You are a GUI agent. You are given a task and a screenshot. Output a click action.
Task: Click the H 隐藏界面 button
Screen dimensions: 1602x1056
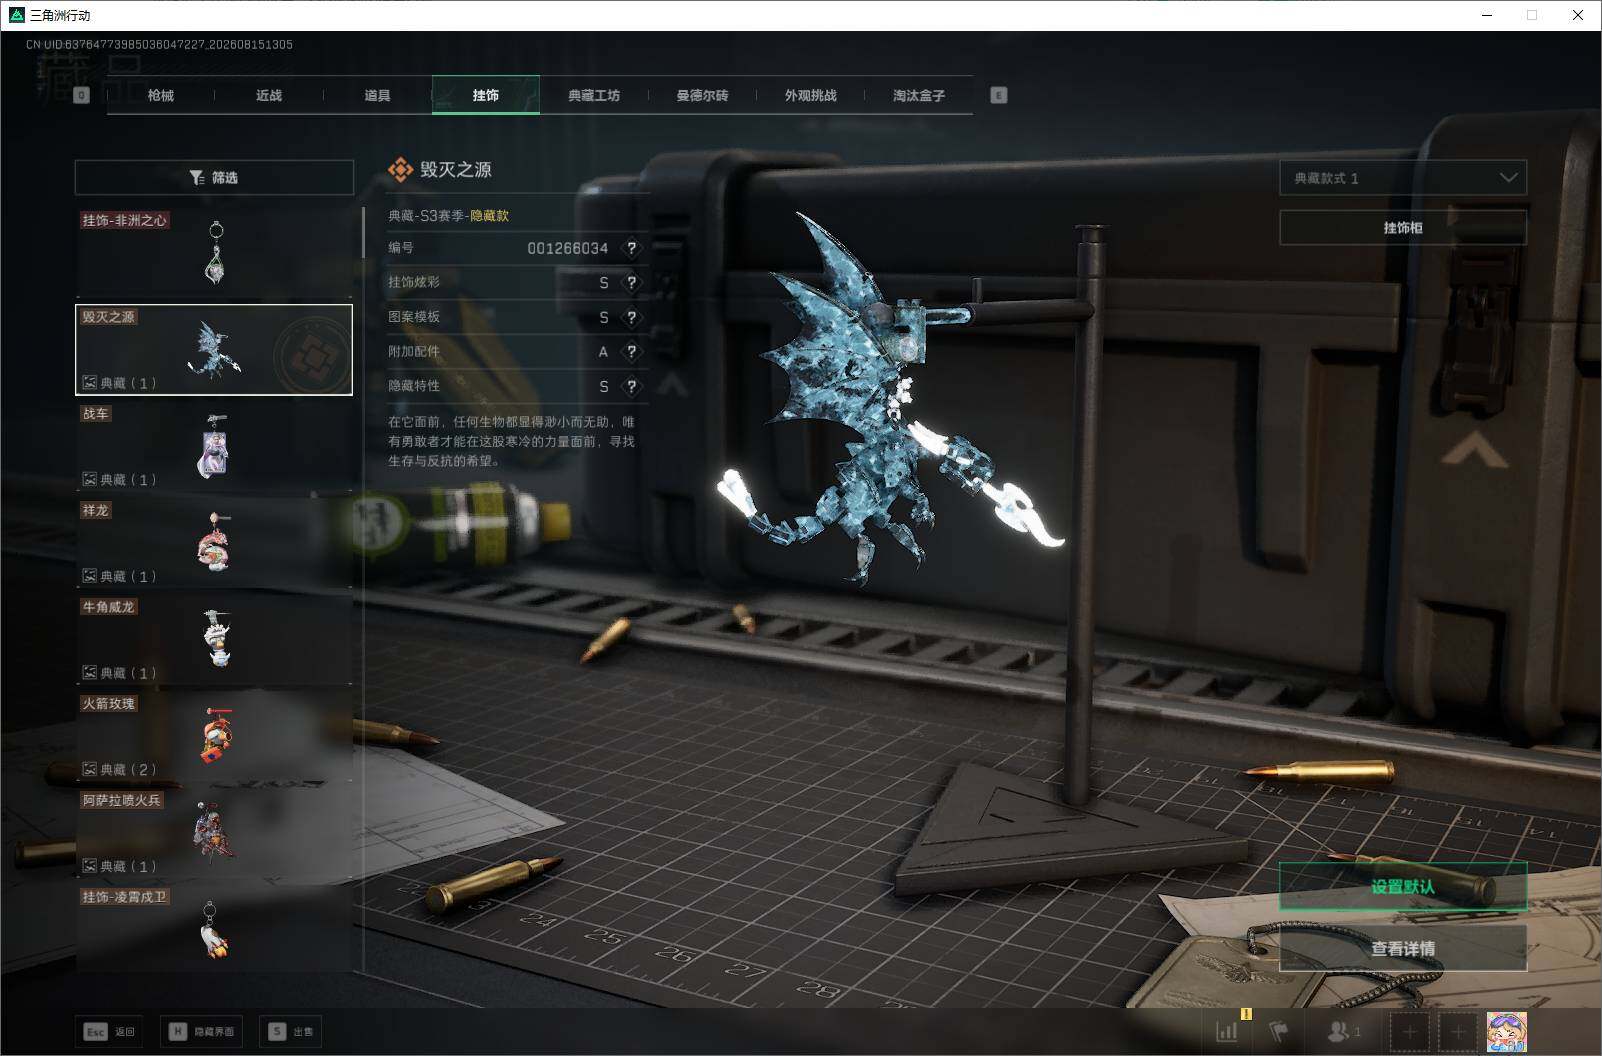coord(201,1031)
